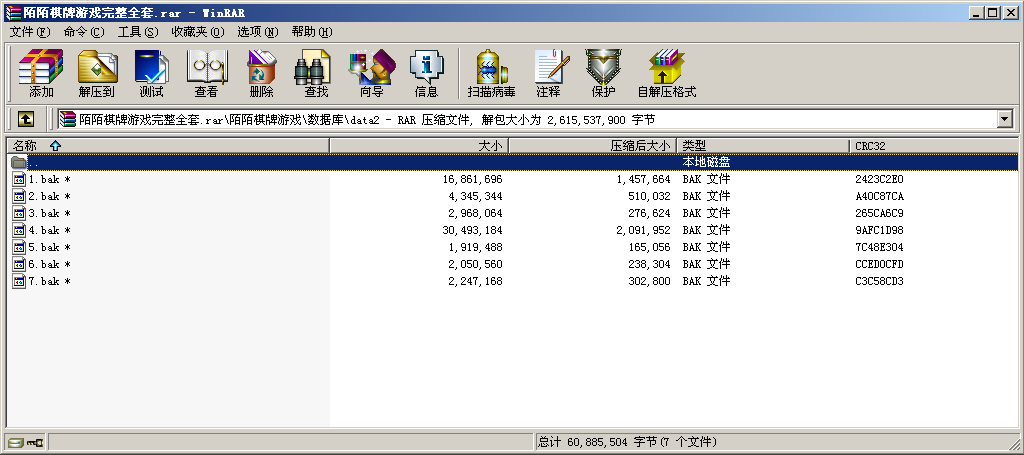Screen dimensions: 1024x455
Task: Open the Tools (工具) menu
Action: pyautogui.click(x=138, y=32)
